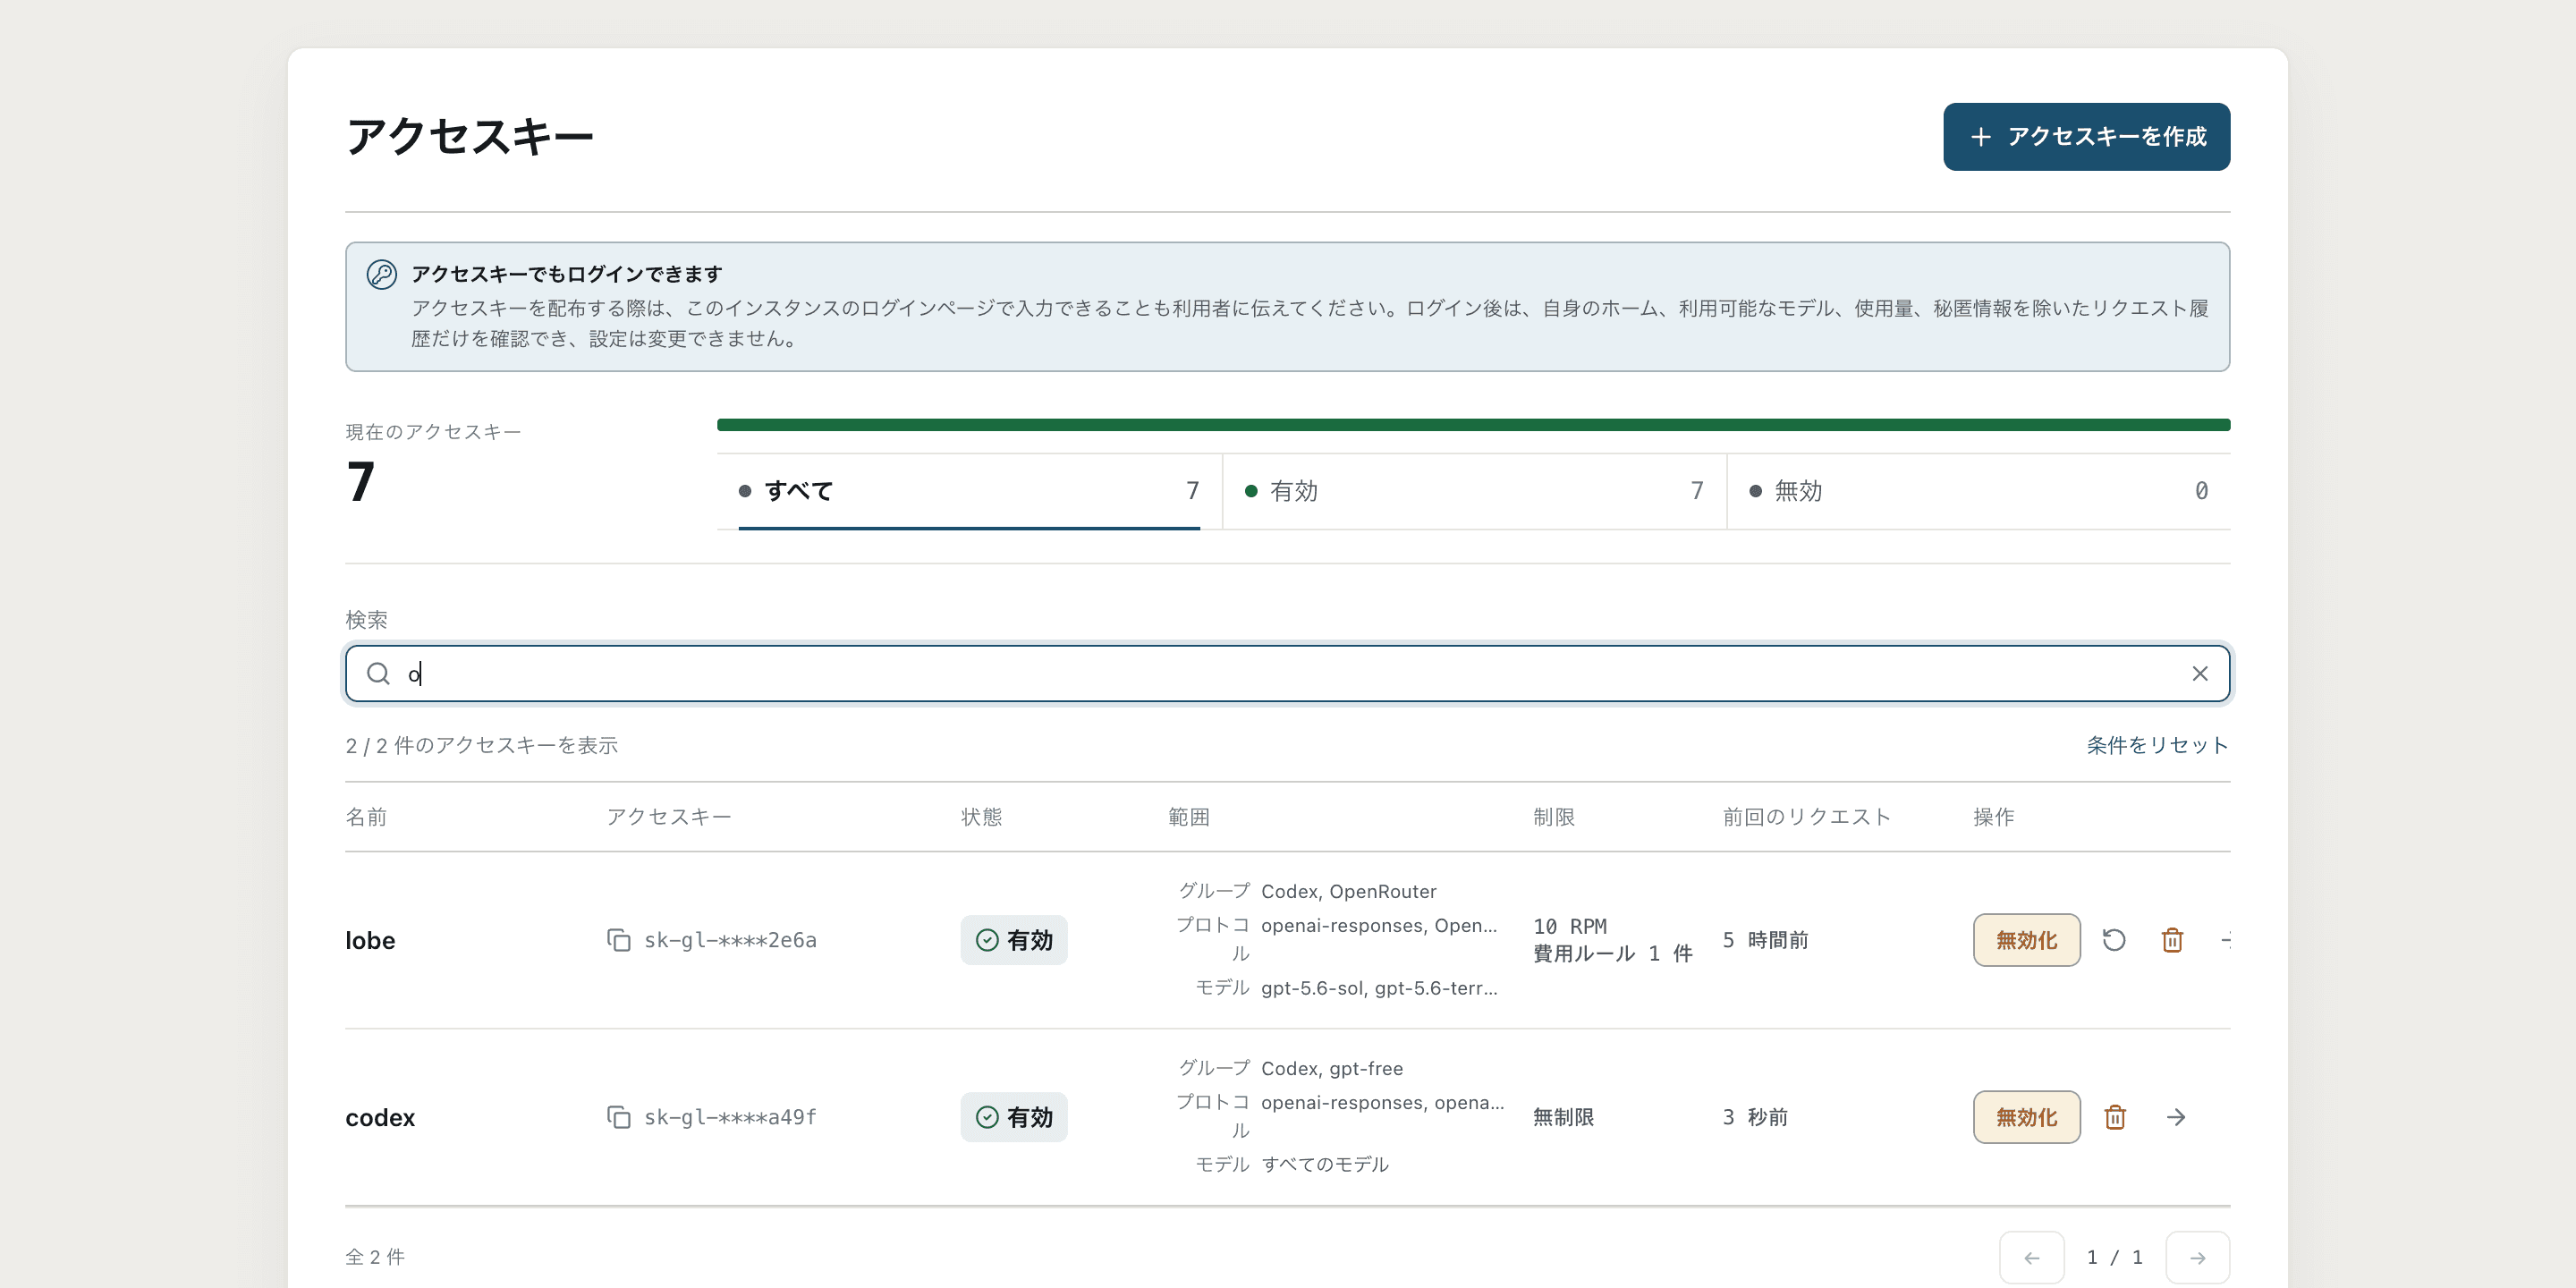2576x1288 pixels.
Task: Click the 範囲 column header
Action: [x=1188, y=817]
